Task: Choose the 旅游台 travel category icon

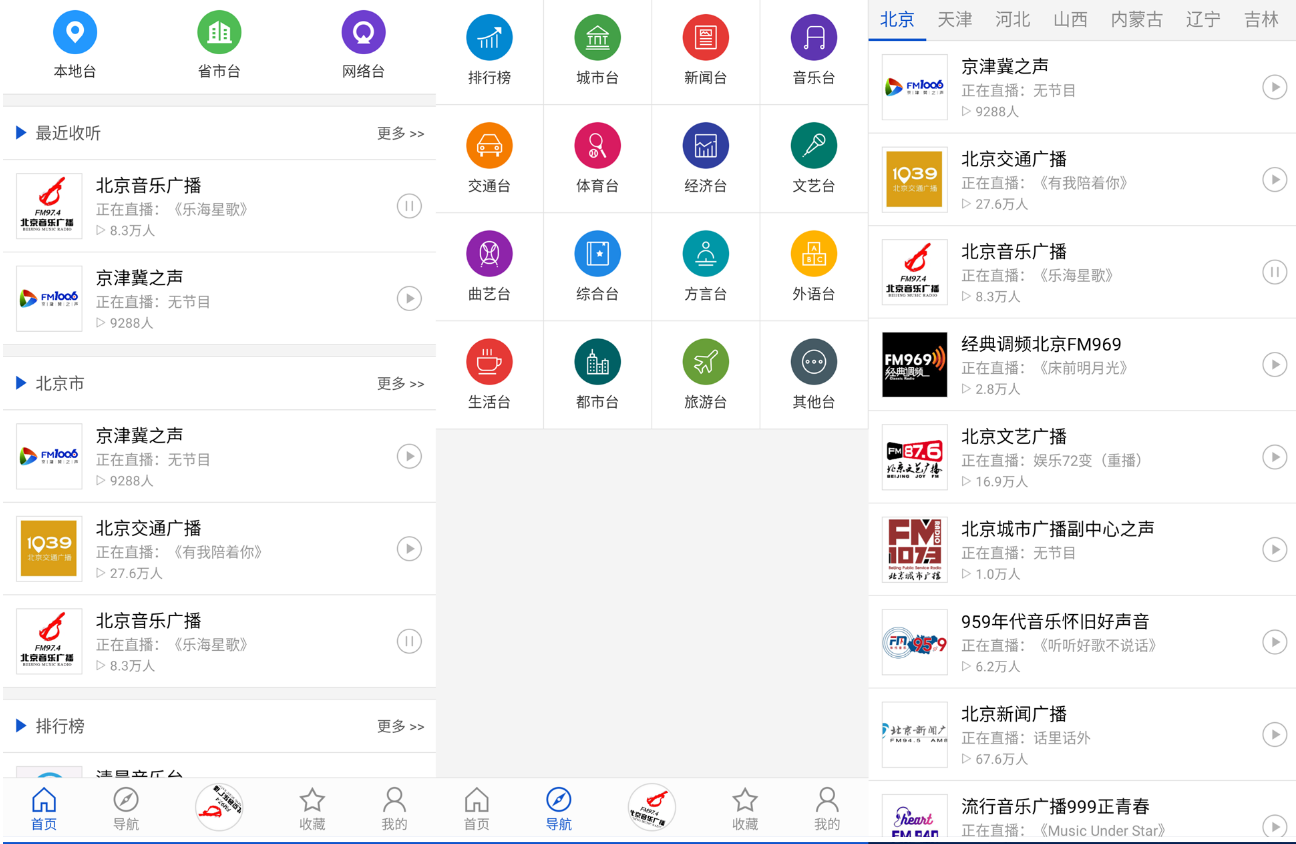Action: click(705, 362)
